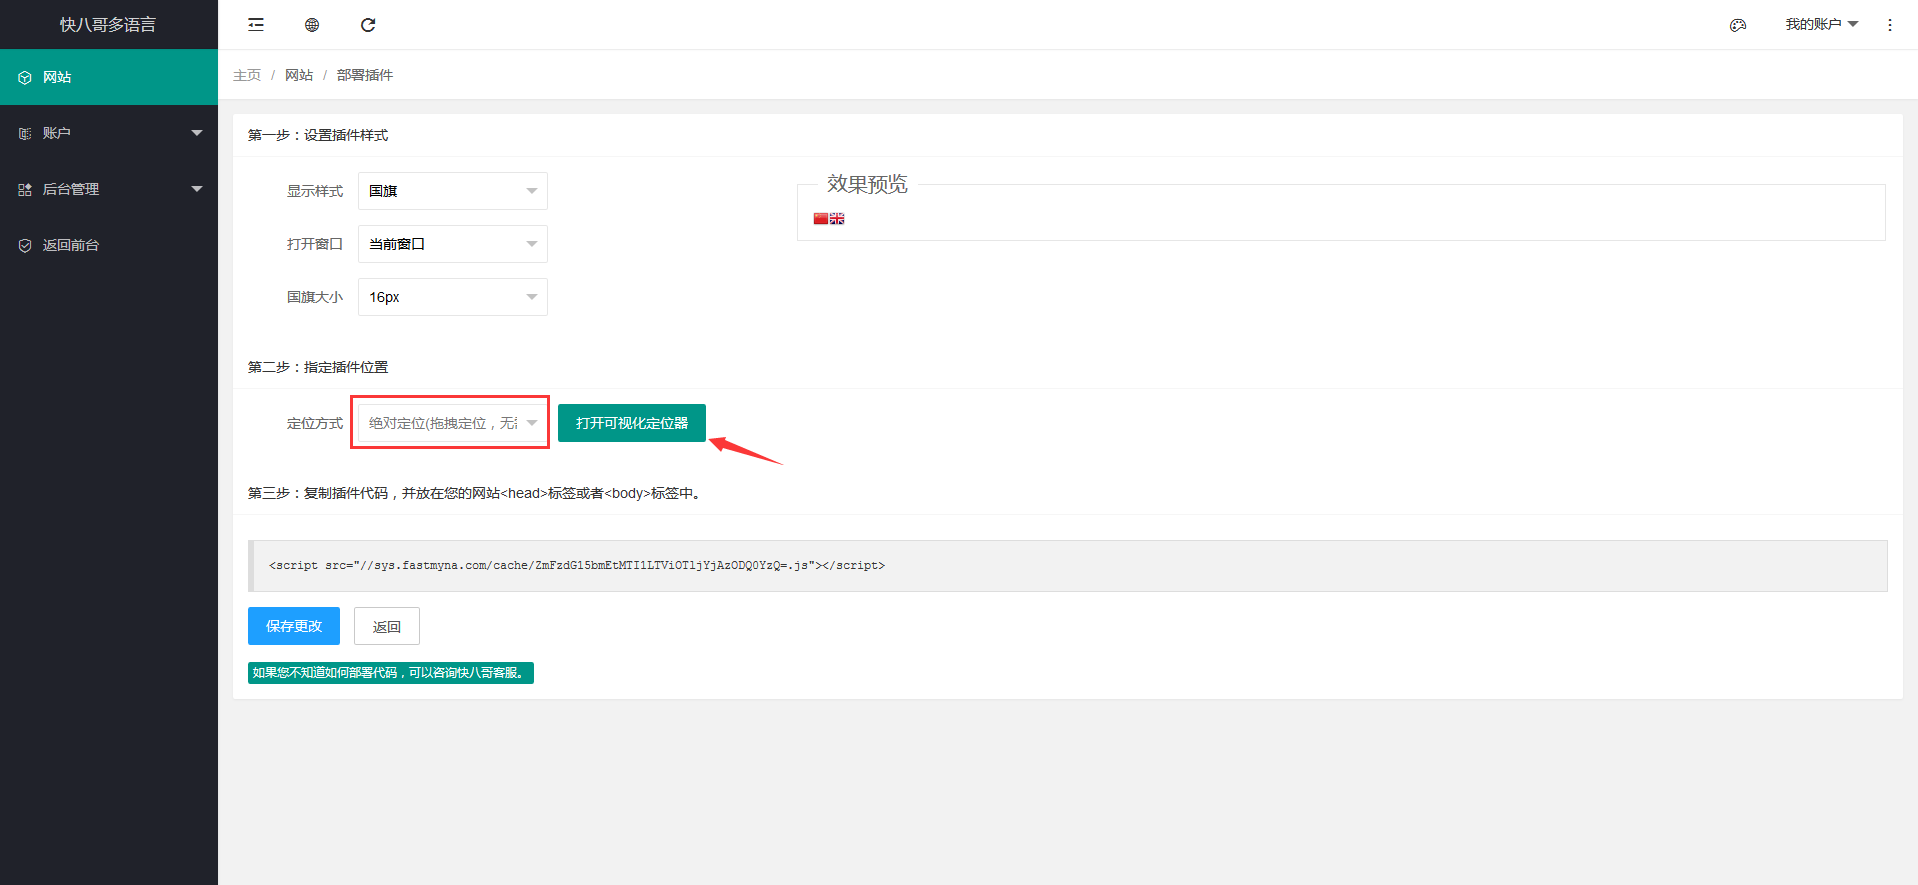Click the 国旗大小 field label

pyautogui.click(x=315, y=297)
